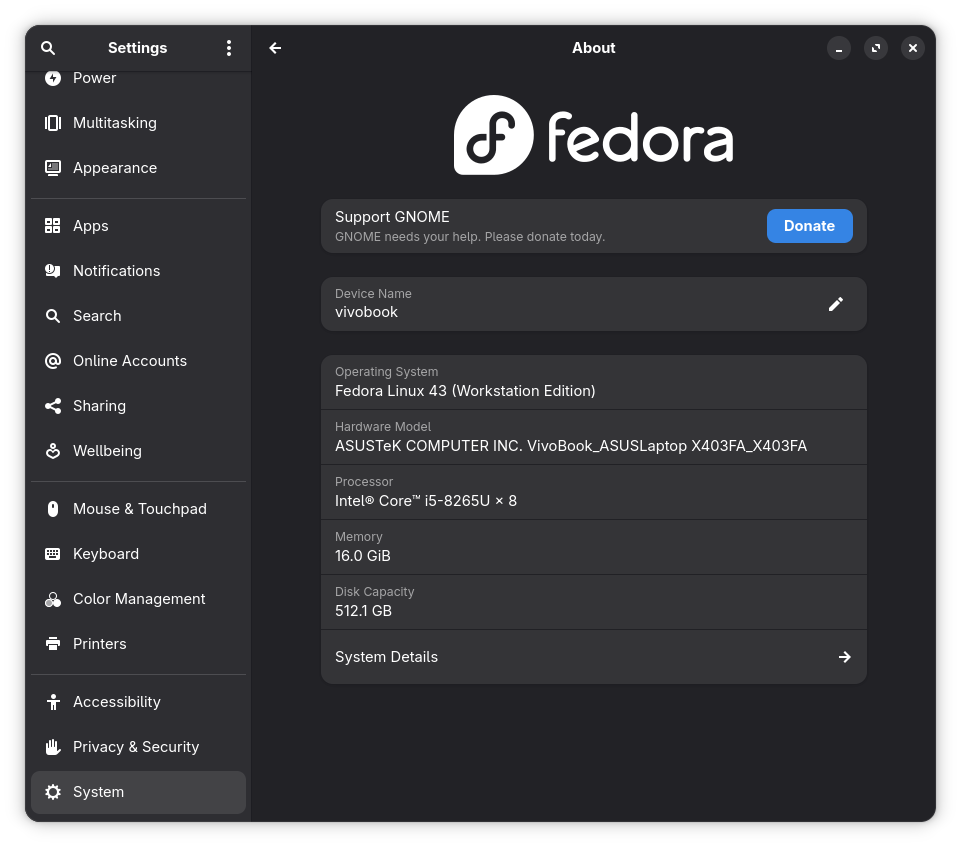This screenshot has height=847, width=961.
Task: Click the device name vivobook
Action: click(x=366, y=312)
